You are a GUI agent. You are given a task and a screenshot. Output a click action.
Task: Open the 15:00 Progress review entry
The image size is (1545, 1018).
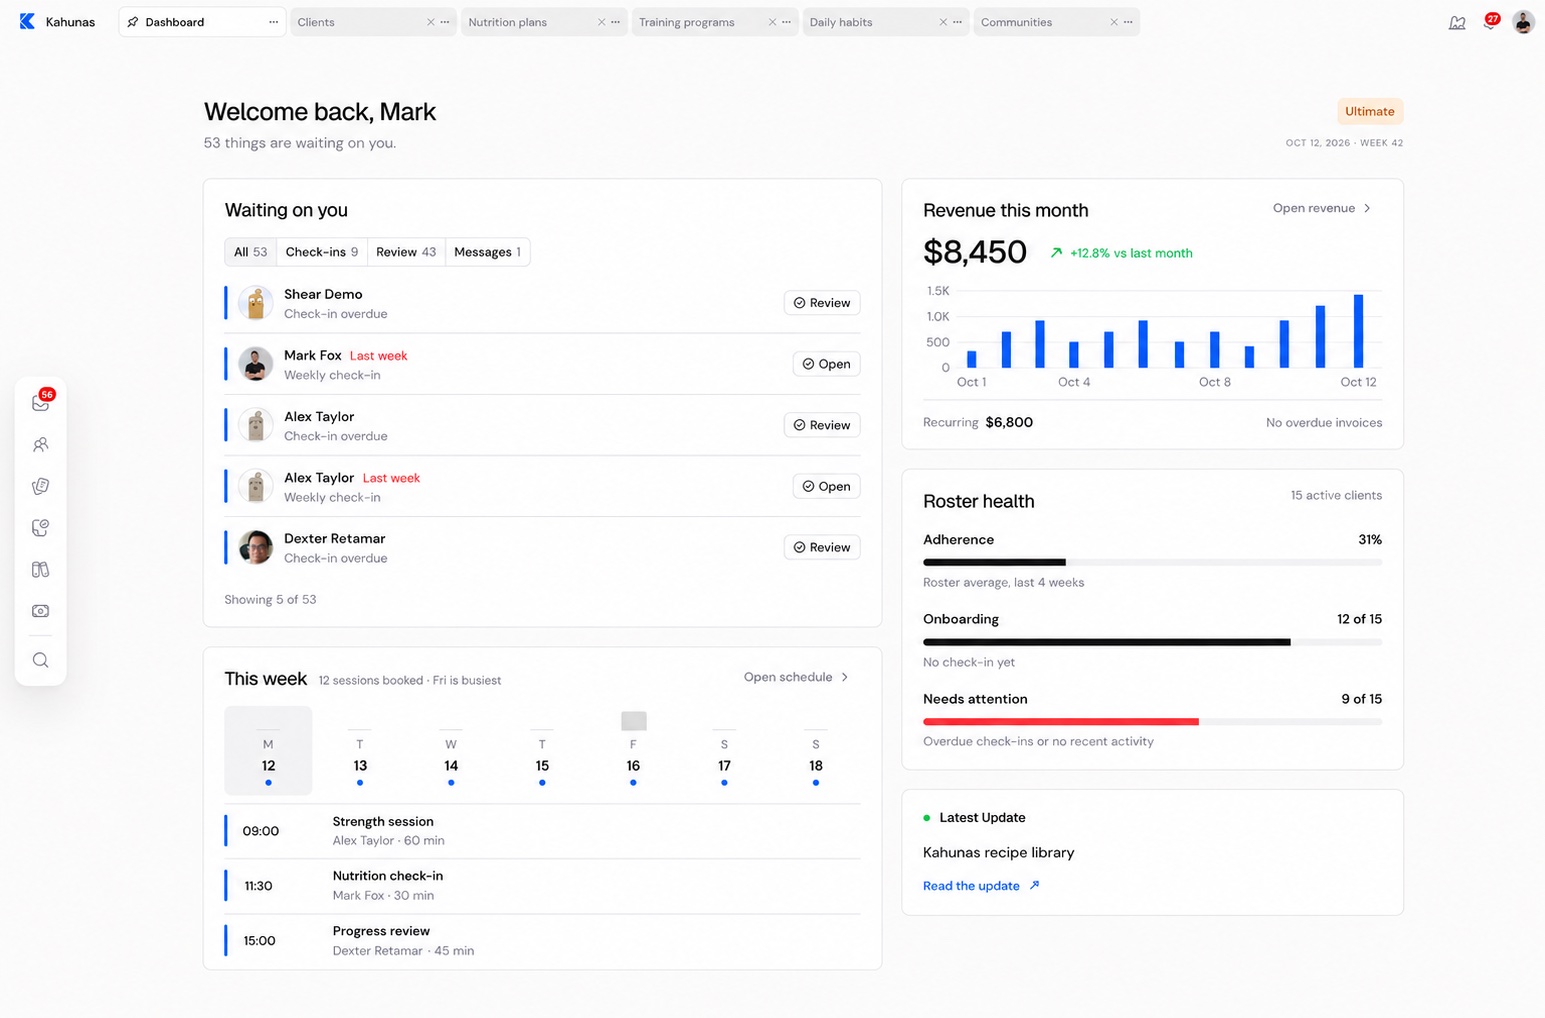542,941
